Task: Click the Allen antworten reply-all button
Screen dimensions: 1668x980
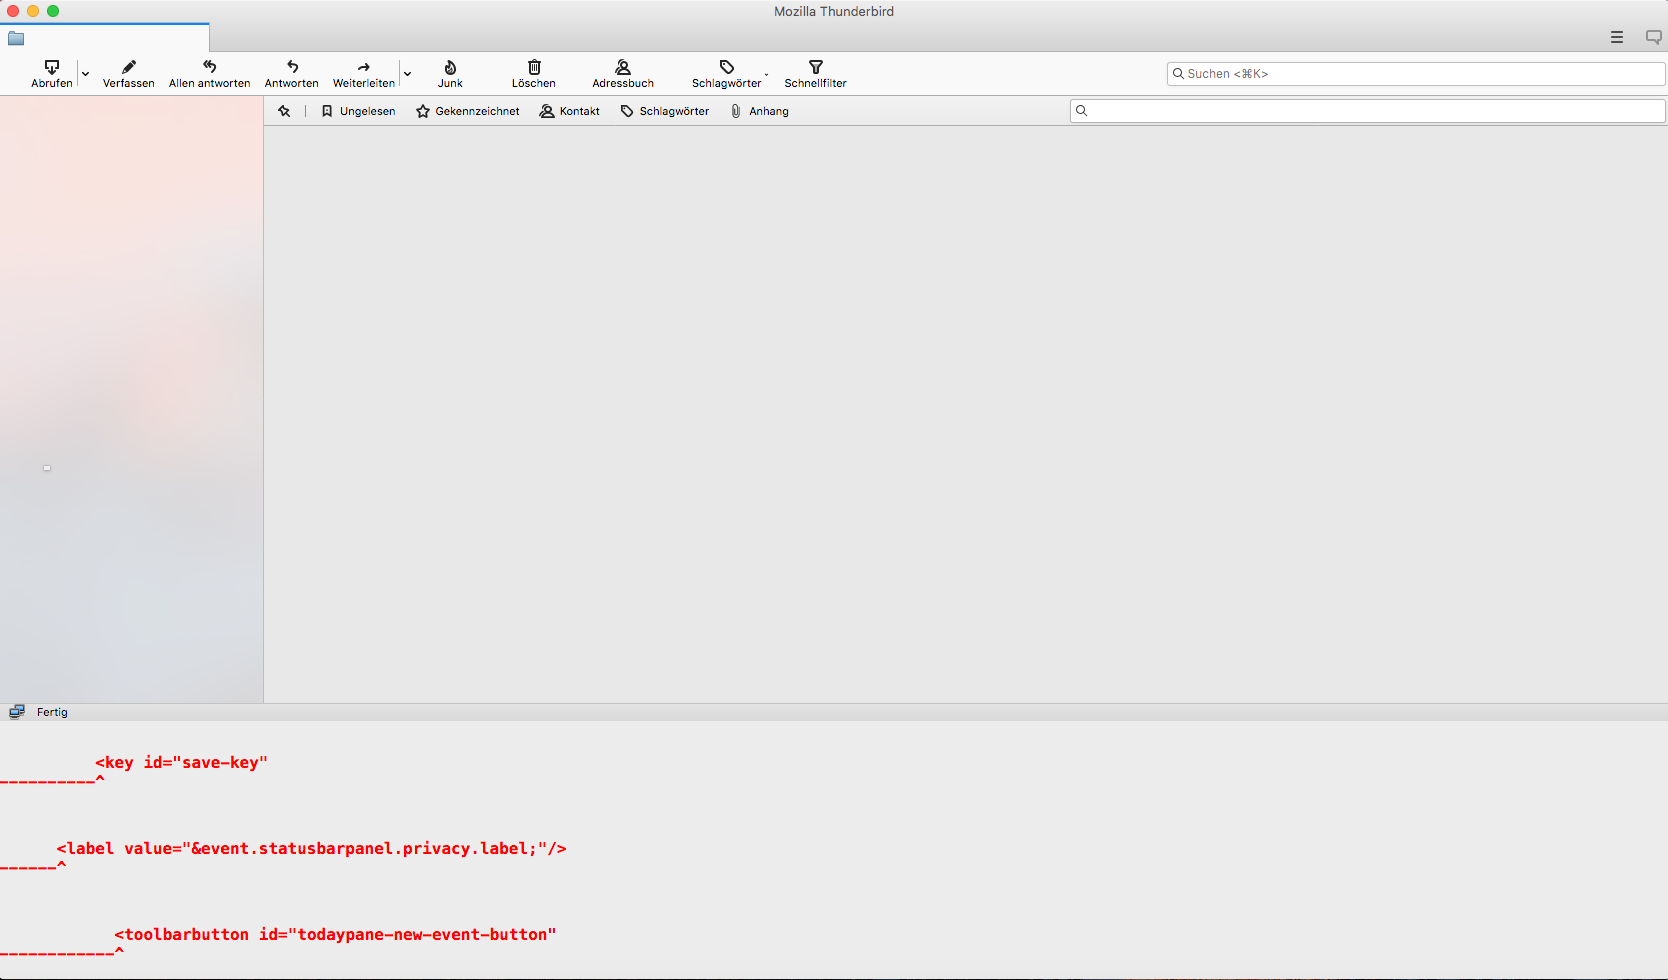Action: pyautogui.click(x=210, y=74)
